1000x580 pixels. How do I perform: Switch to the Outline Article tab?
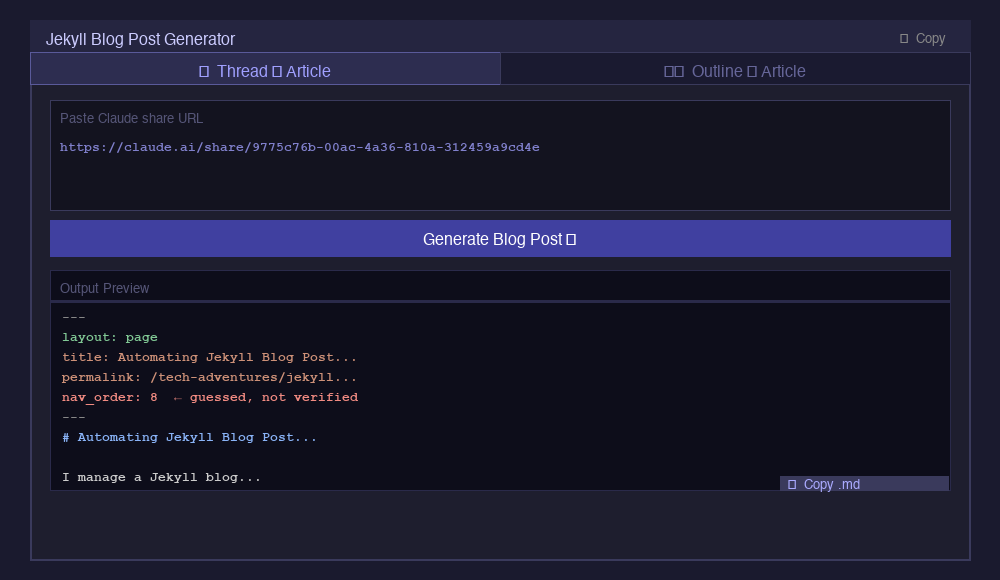[735, 70]
